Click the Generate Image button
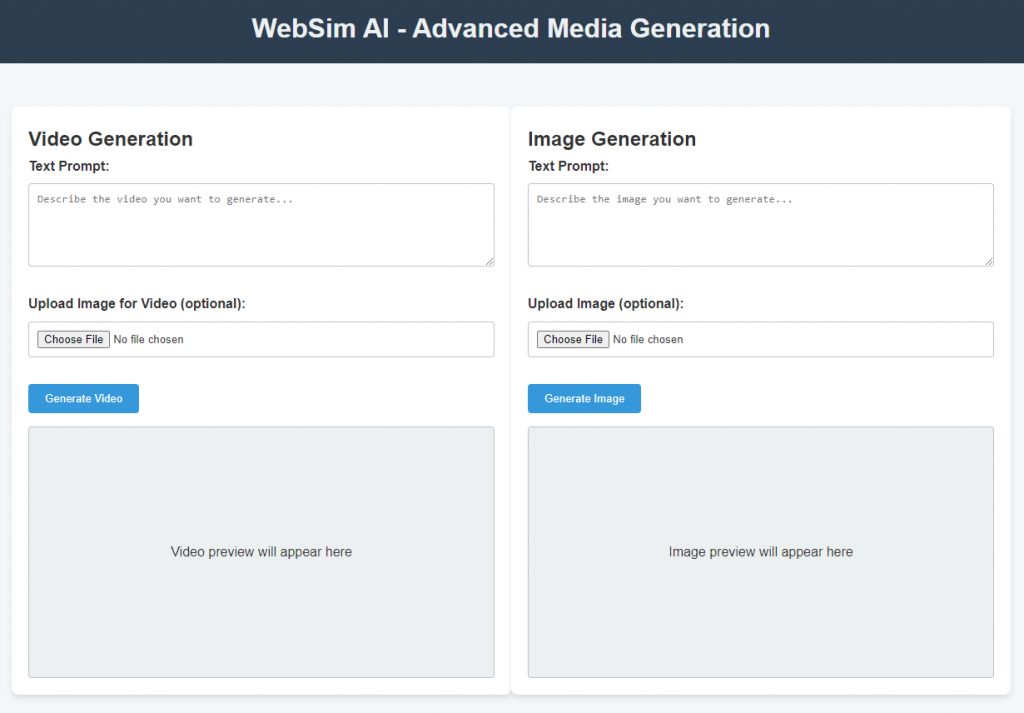The width and height of the screenshot is (1024, 713). tap(584, 398)
